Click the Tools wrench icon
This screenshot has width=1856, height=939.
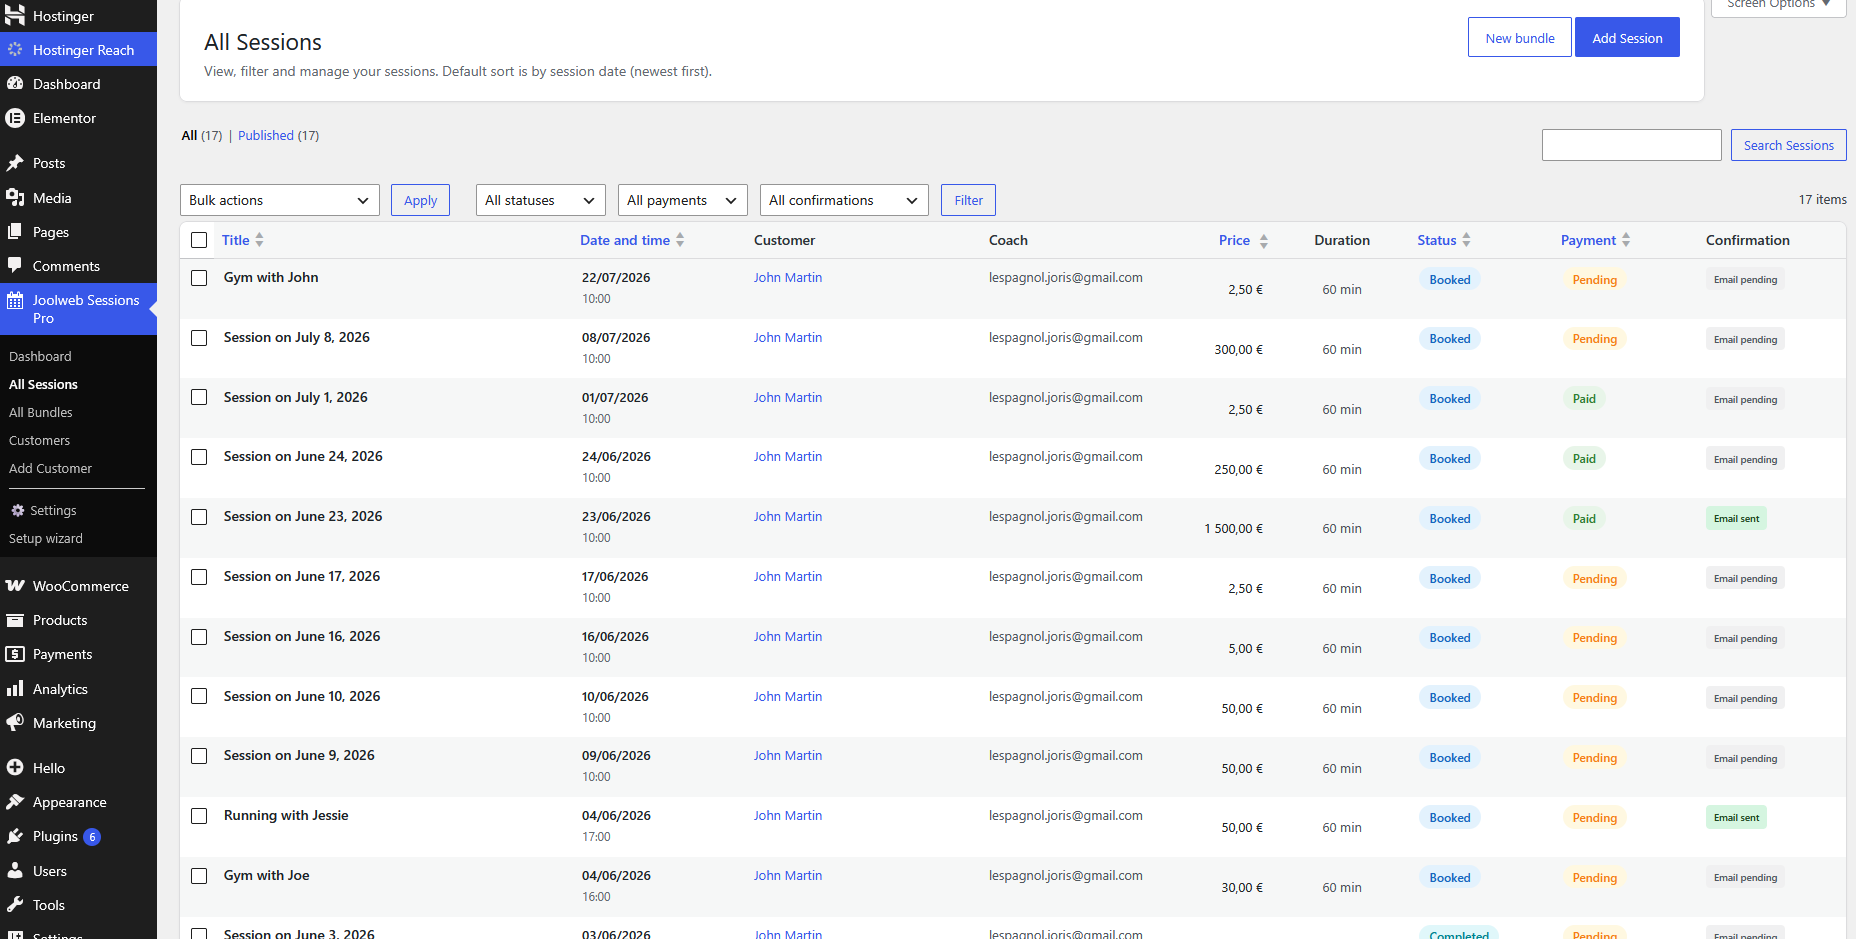coord(15,904)
